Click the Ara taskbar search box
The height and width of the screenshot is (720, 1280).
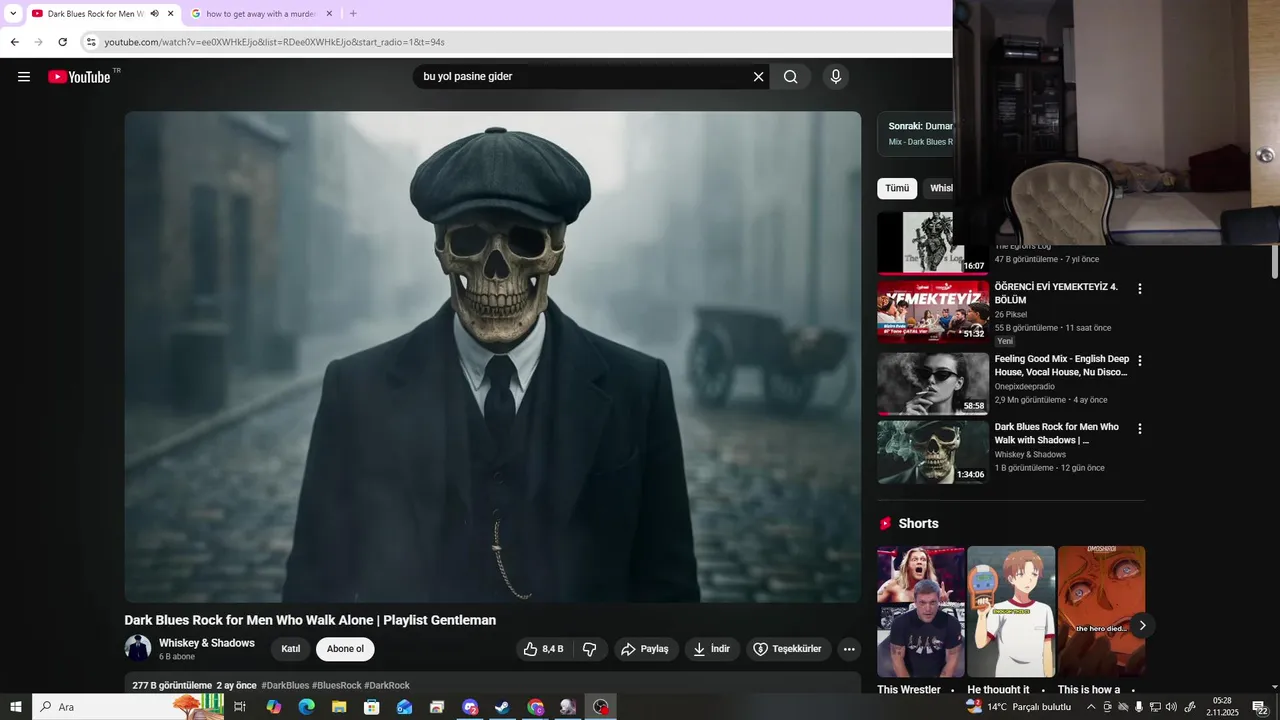[128, 707]
